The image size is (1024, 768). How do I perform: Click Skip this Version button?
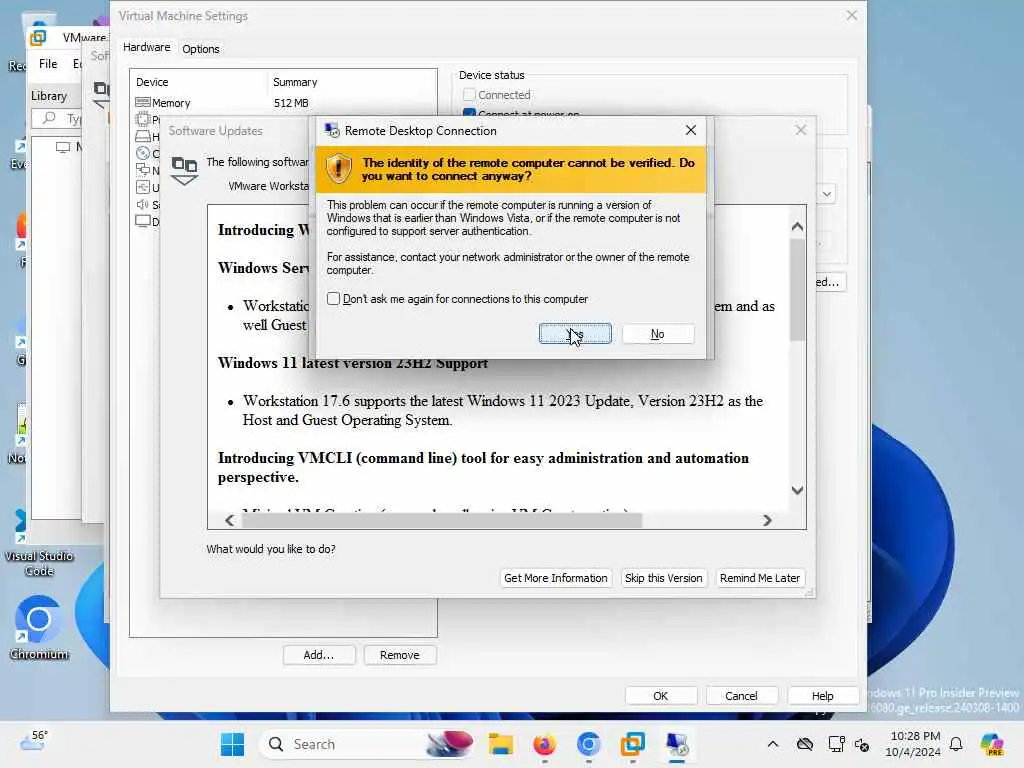click(664, 578)
